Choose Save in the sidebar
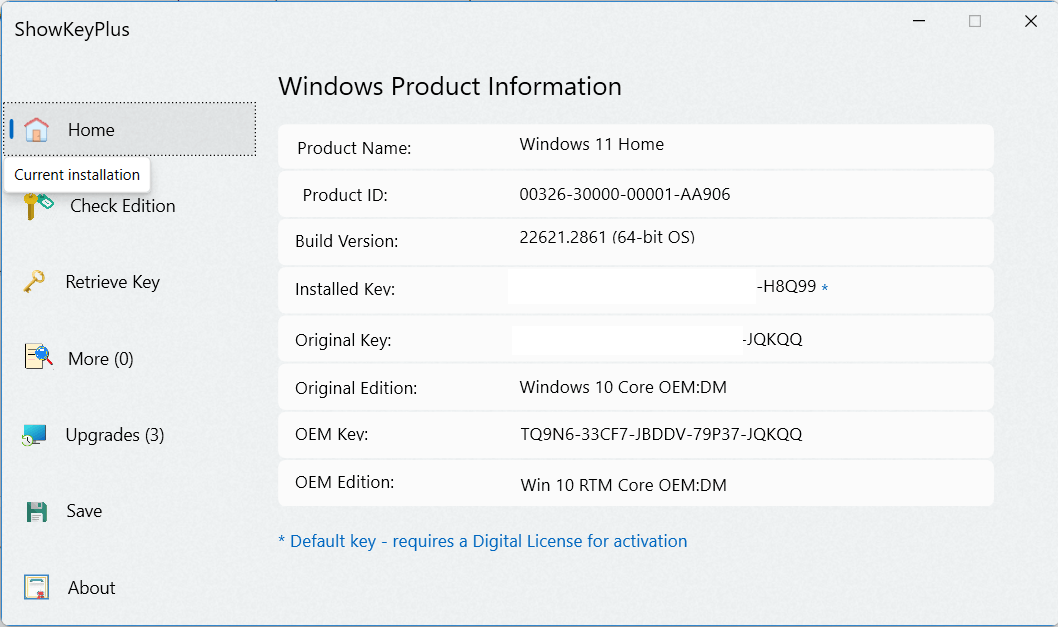1058x627 pixels. point(84,511)
